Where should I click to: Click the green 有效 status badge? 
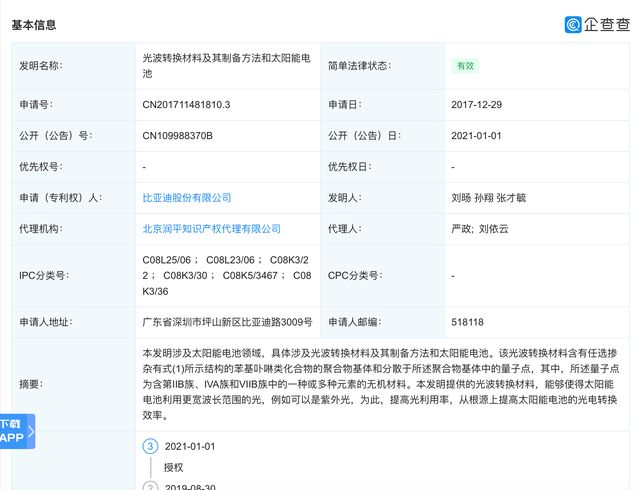tap(465, 66)
